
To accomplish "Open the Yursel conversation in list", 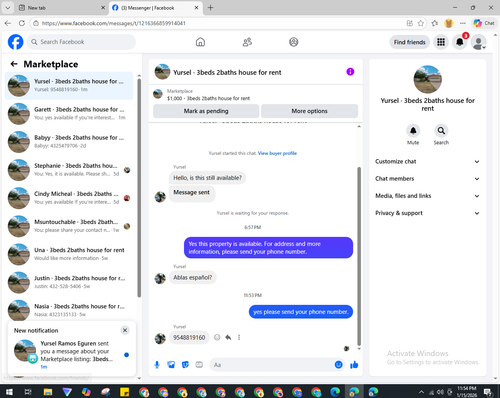I will point(69,86).
